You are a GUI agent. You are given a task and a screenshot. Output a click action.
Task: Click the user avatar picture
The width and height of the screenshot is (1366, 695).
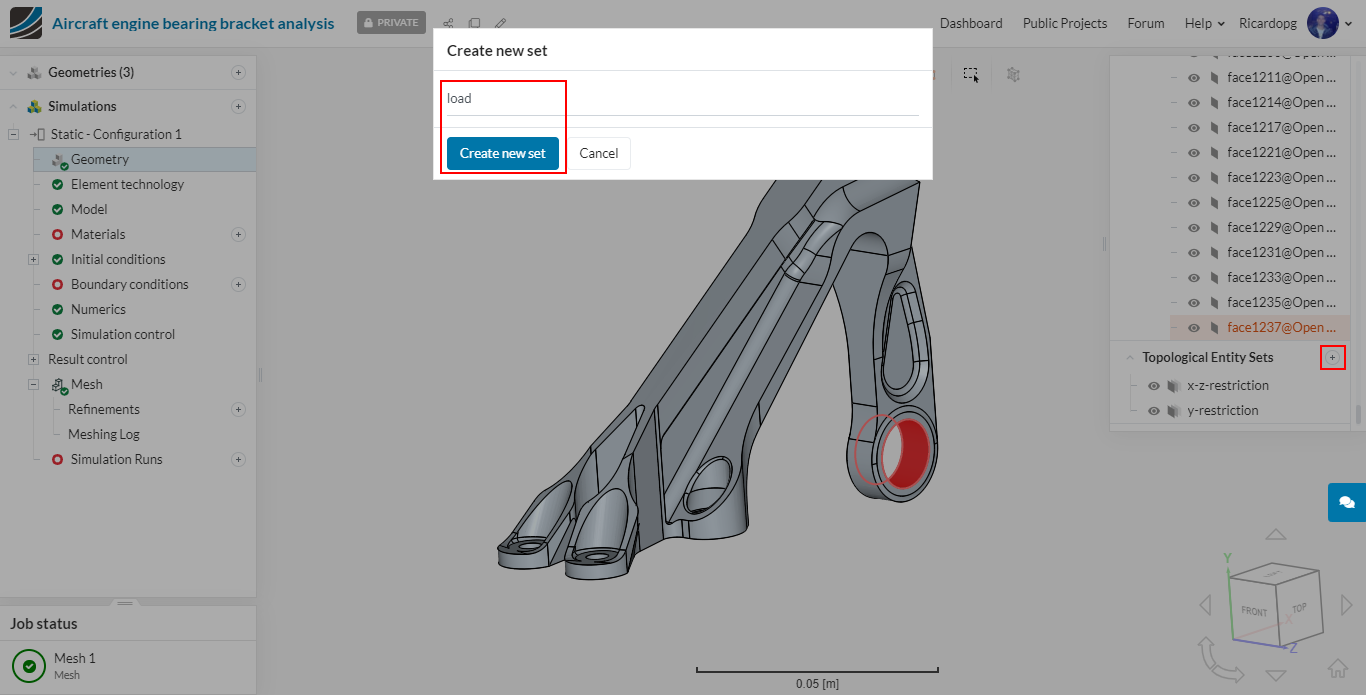[1323, 23]
